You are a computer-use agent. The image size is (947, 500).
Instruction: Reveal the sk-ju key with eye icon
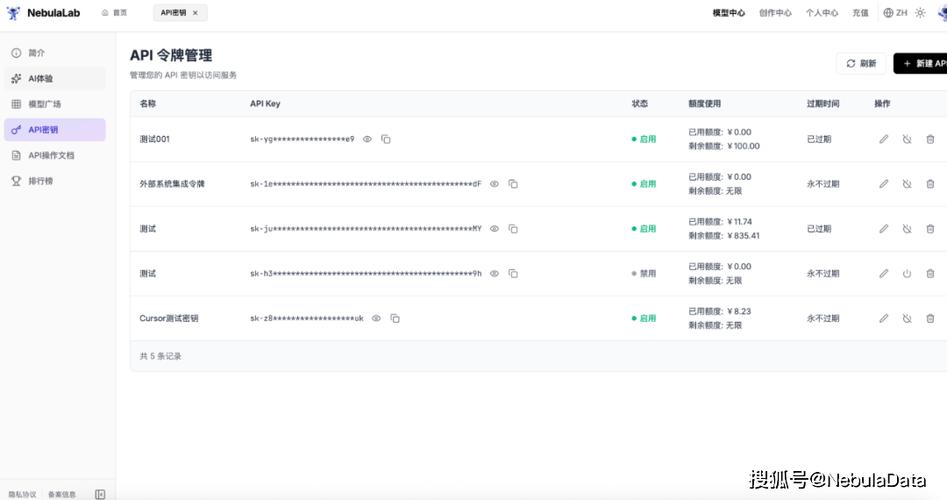point(494,229)
